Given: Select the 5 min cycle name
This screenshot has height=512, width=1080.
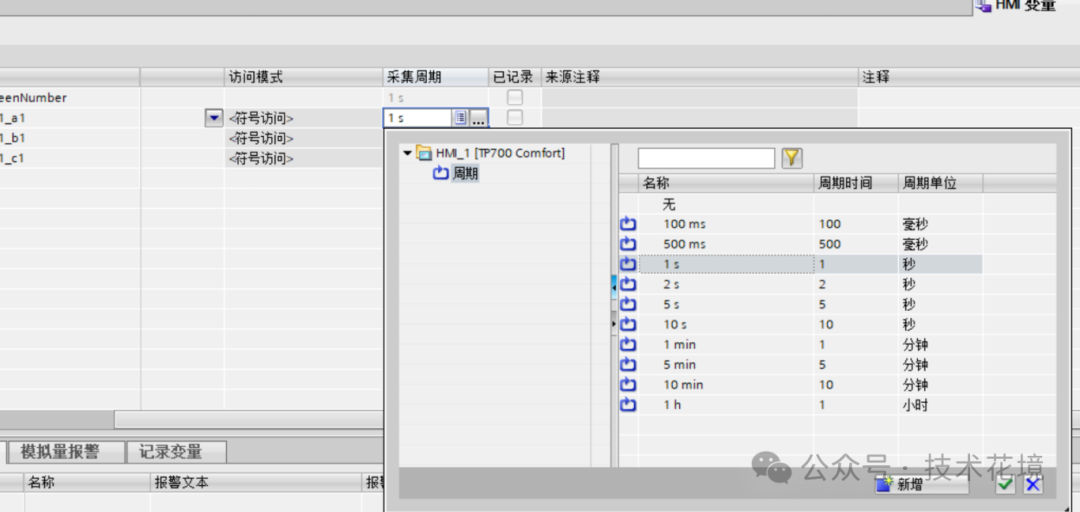Looking at the screenshot, I should (680, 365).
